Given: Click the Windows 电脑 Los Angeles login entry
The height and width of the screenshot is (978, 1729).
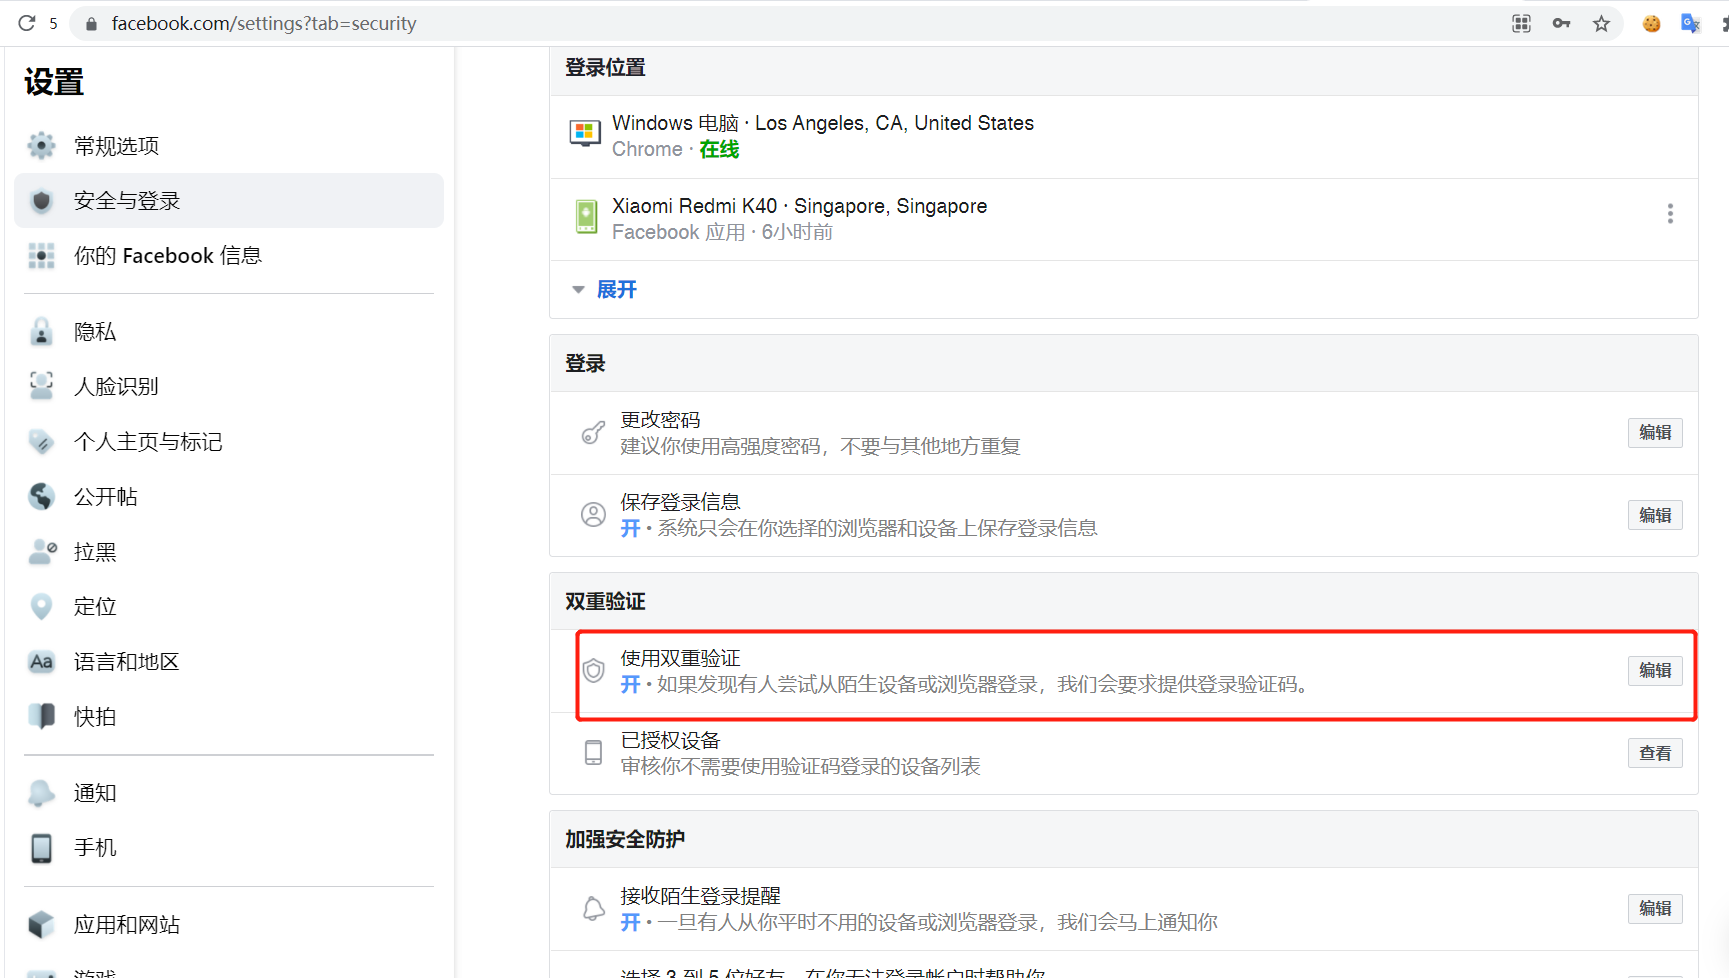Looking at the screenshot, I should point(1124,137).
